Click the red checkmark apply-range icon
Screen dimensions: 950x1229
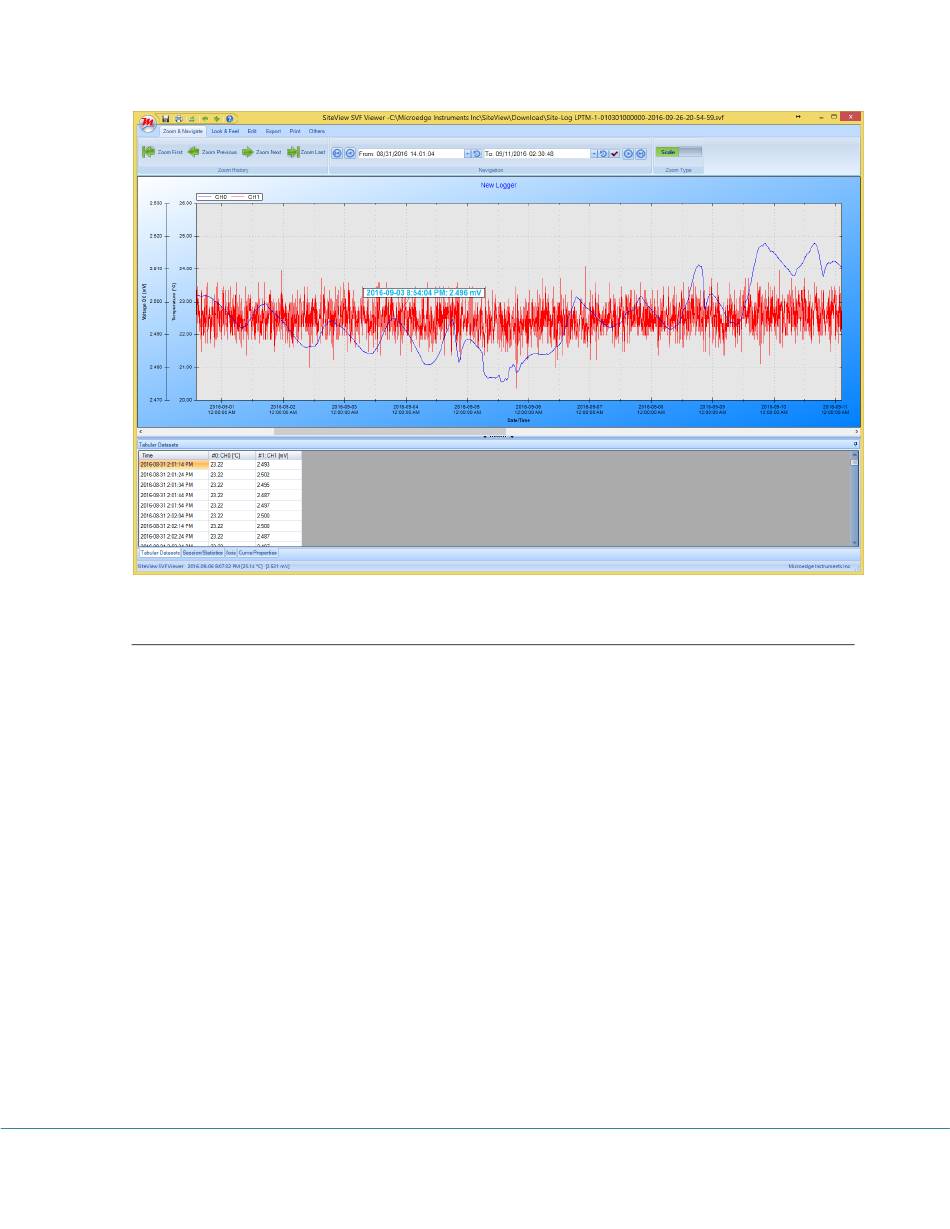[615, 153]
